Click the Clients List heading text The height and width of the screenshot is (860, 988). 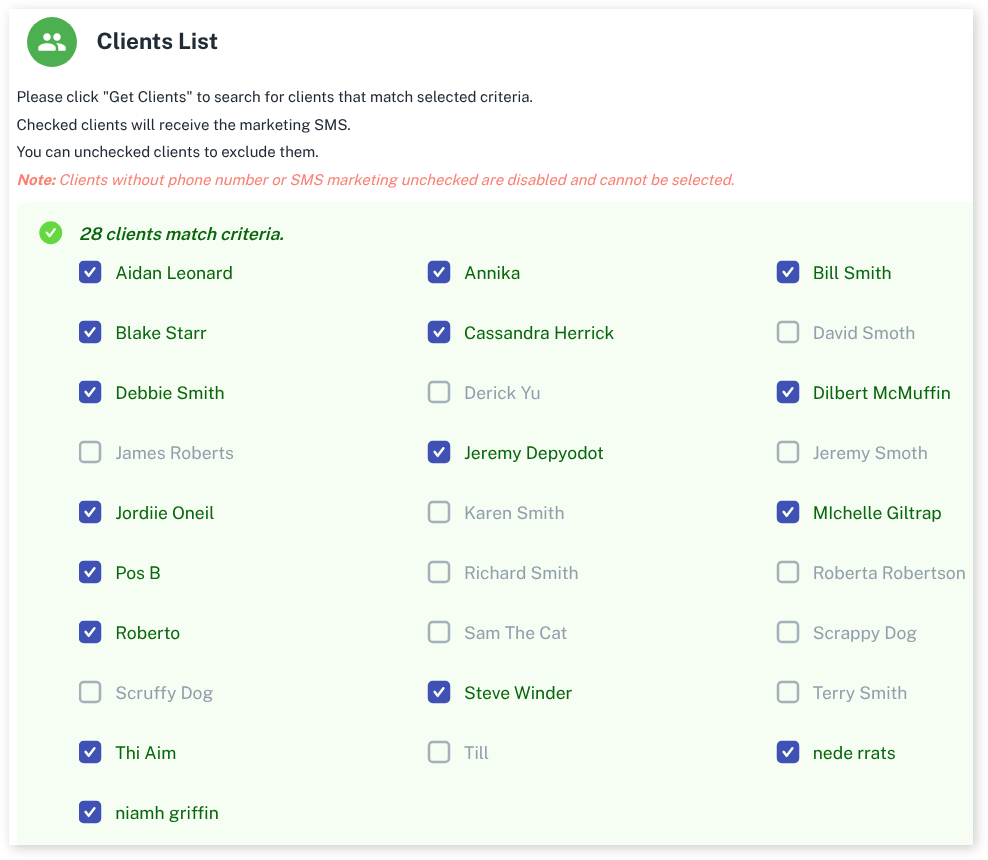(157, 42)
